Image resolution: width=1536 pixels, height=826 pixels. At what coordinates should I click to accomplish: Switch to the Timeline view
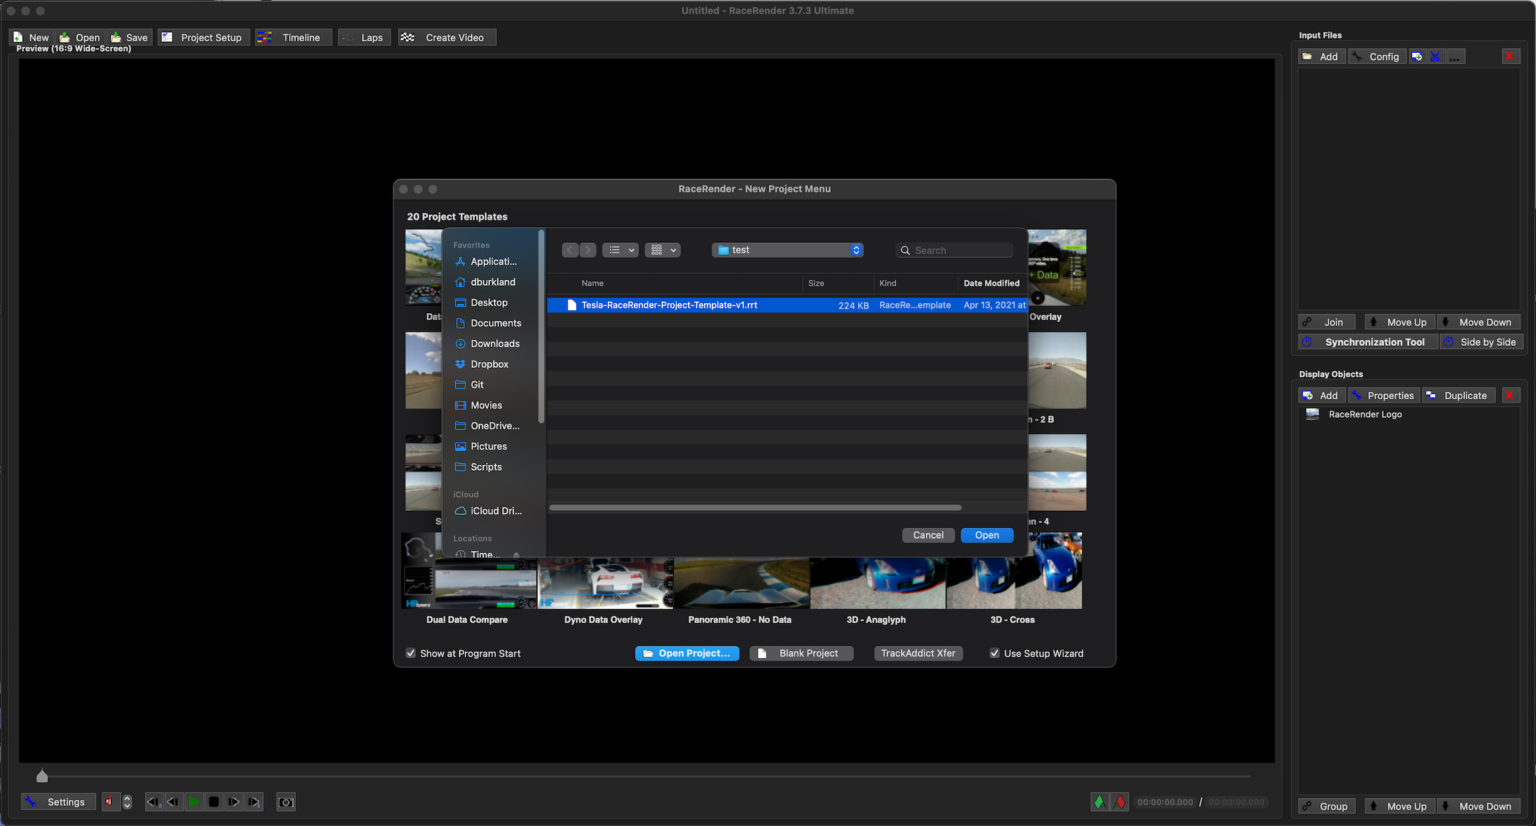click(292, 37)
